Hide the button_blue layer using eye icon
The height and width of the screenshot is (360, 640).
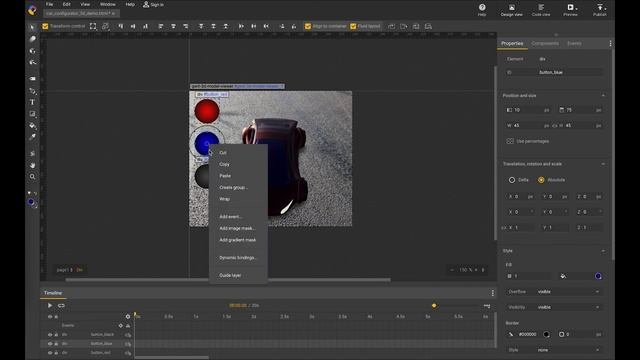click(x=50, y=344)
